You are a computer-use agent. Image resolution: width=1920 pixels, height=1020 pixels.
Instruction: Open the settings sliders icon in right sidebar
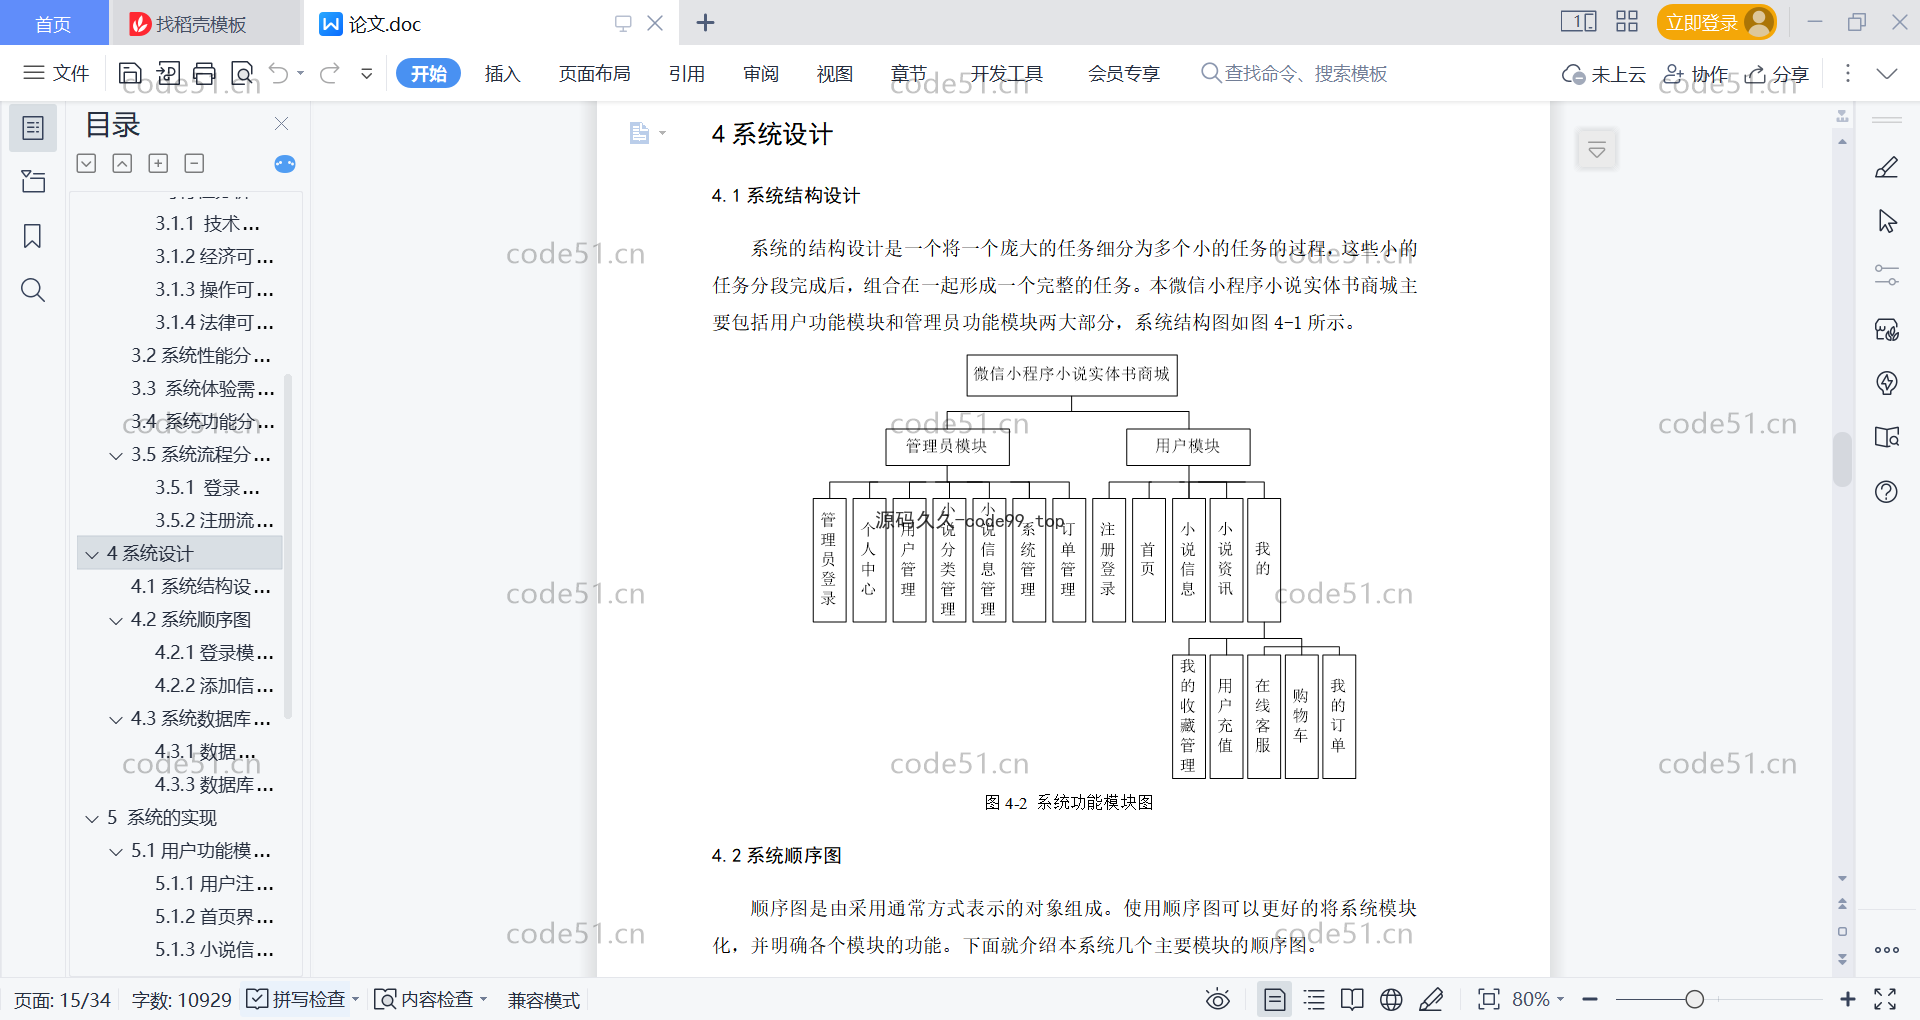click(x=1887, y=275)
